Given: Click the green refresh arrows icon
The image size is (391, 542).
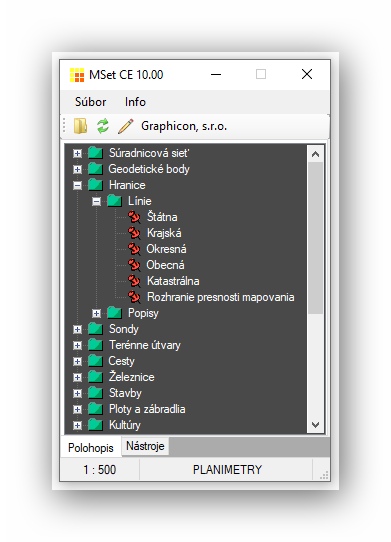Looking at the screenshot, I should 103,126.
